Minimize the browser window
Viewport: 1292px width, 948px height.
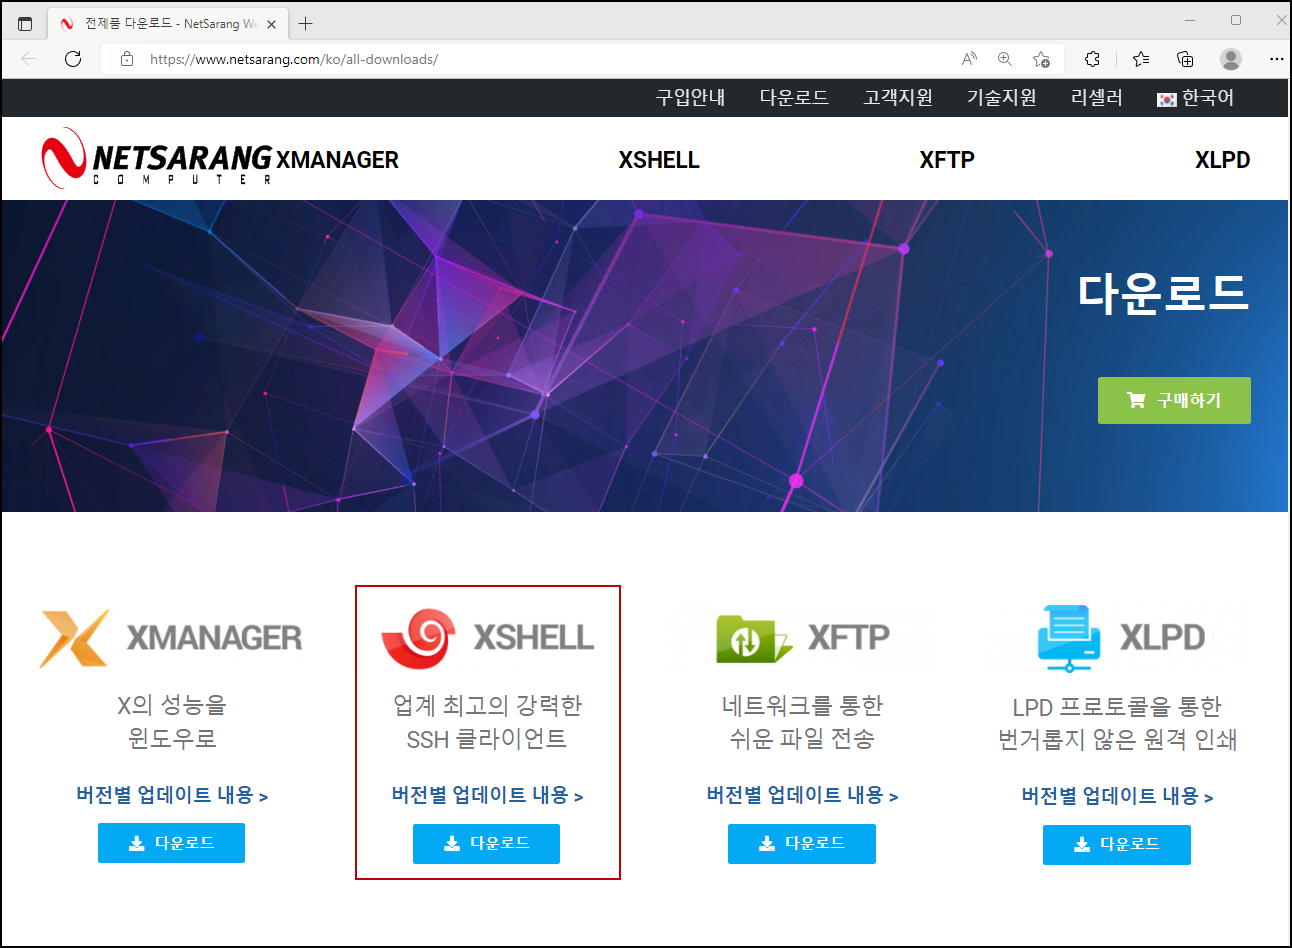pyautogui.click(x=1190, y=20)
